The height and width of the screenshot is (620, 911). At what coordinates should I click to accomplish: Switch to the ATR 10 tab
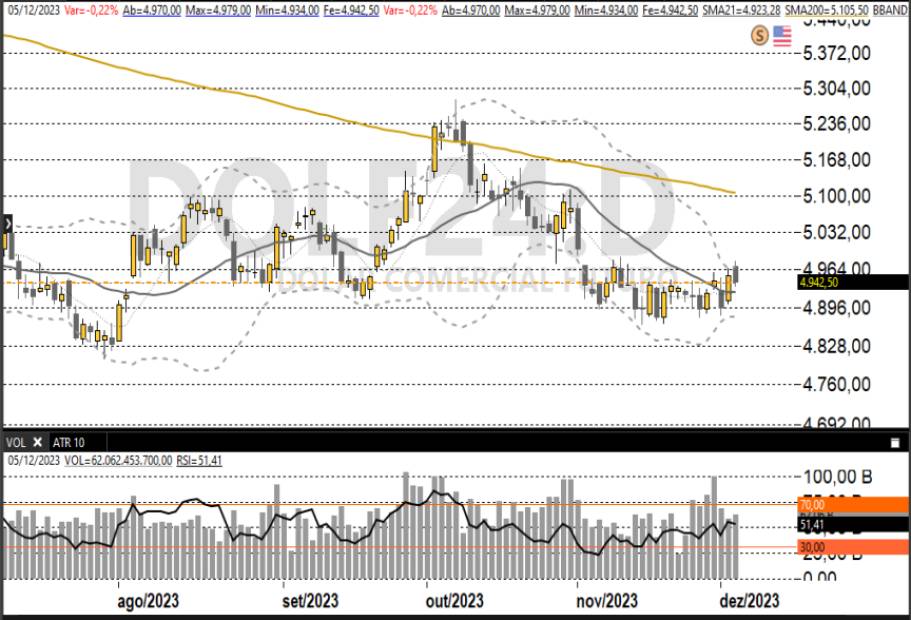pyautogui.click(x=70, y=441)
